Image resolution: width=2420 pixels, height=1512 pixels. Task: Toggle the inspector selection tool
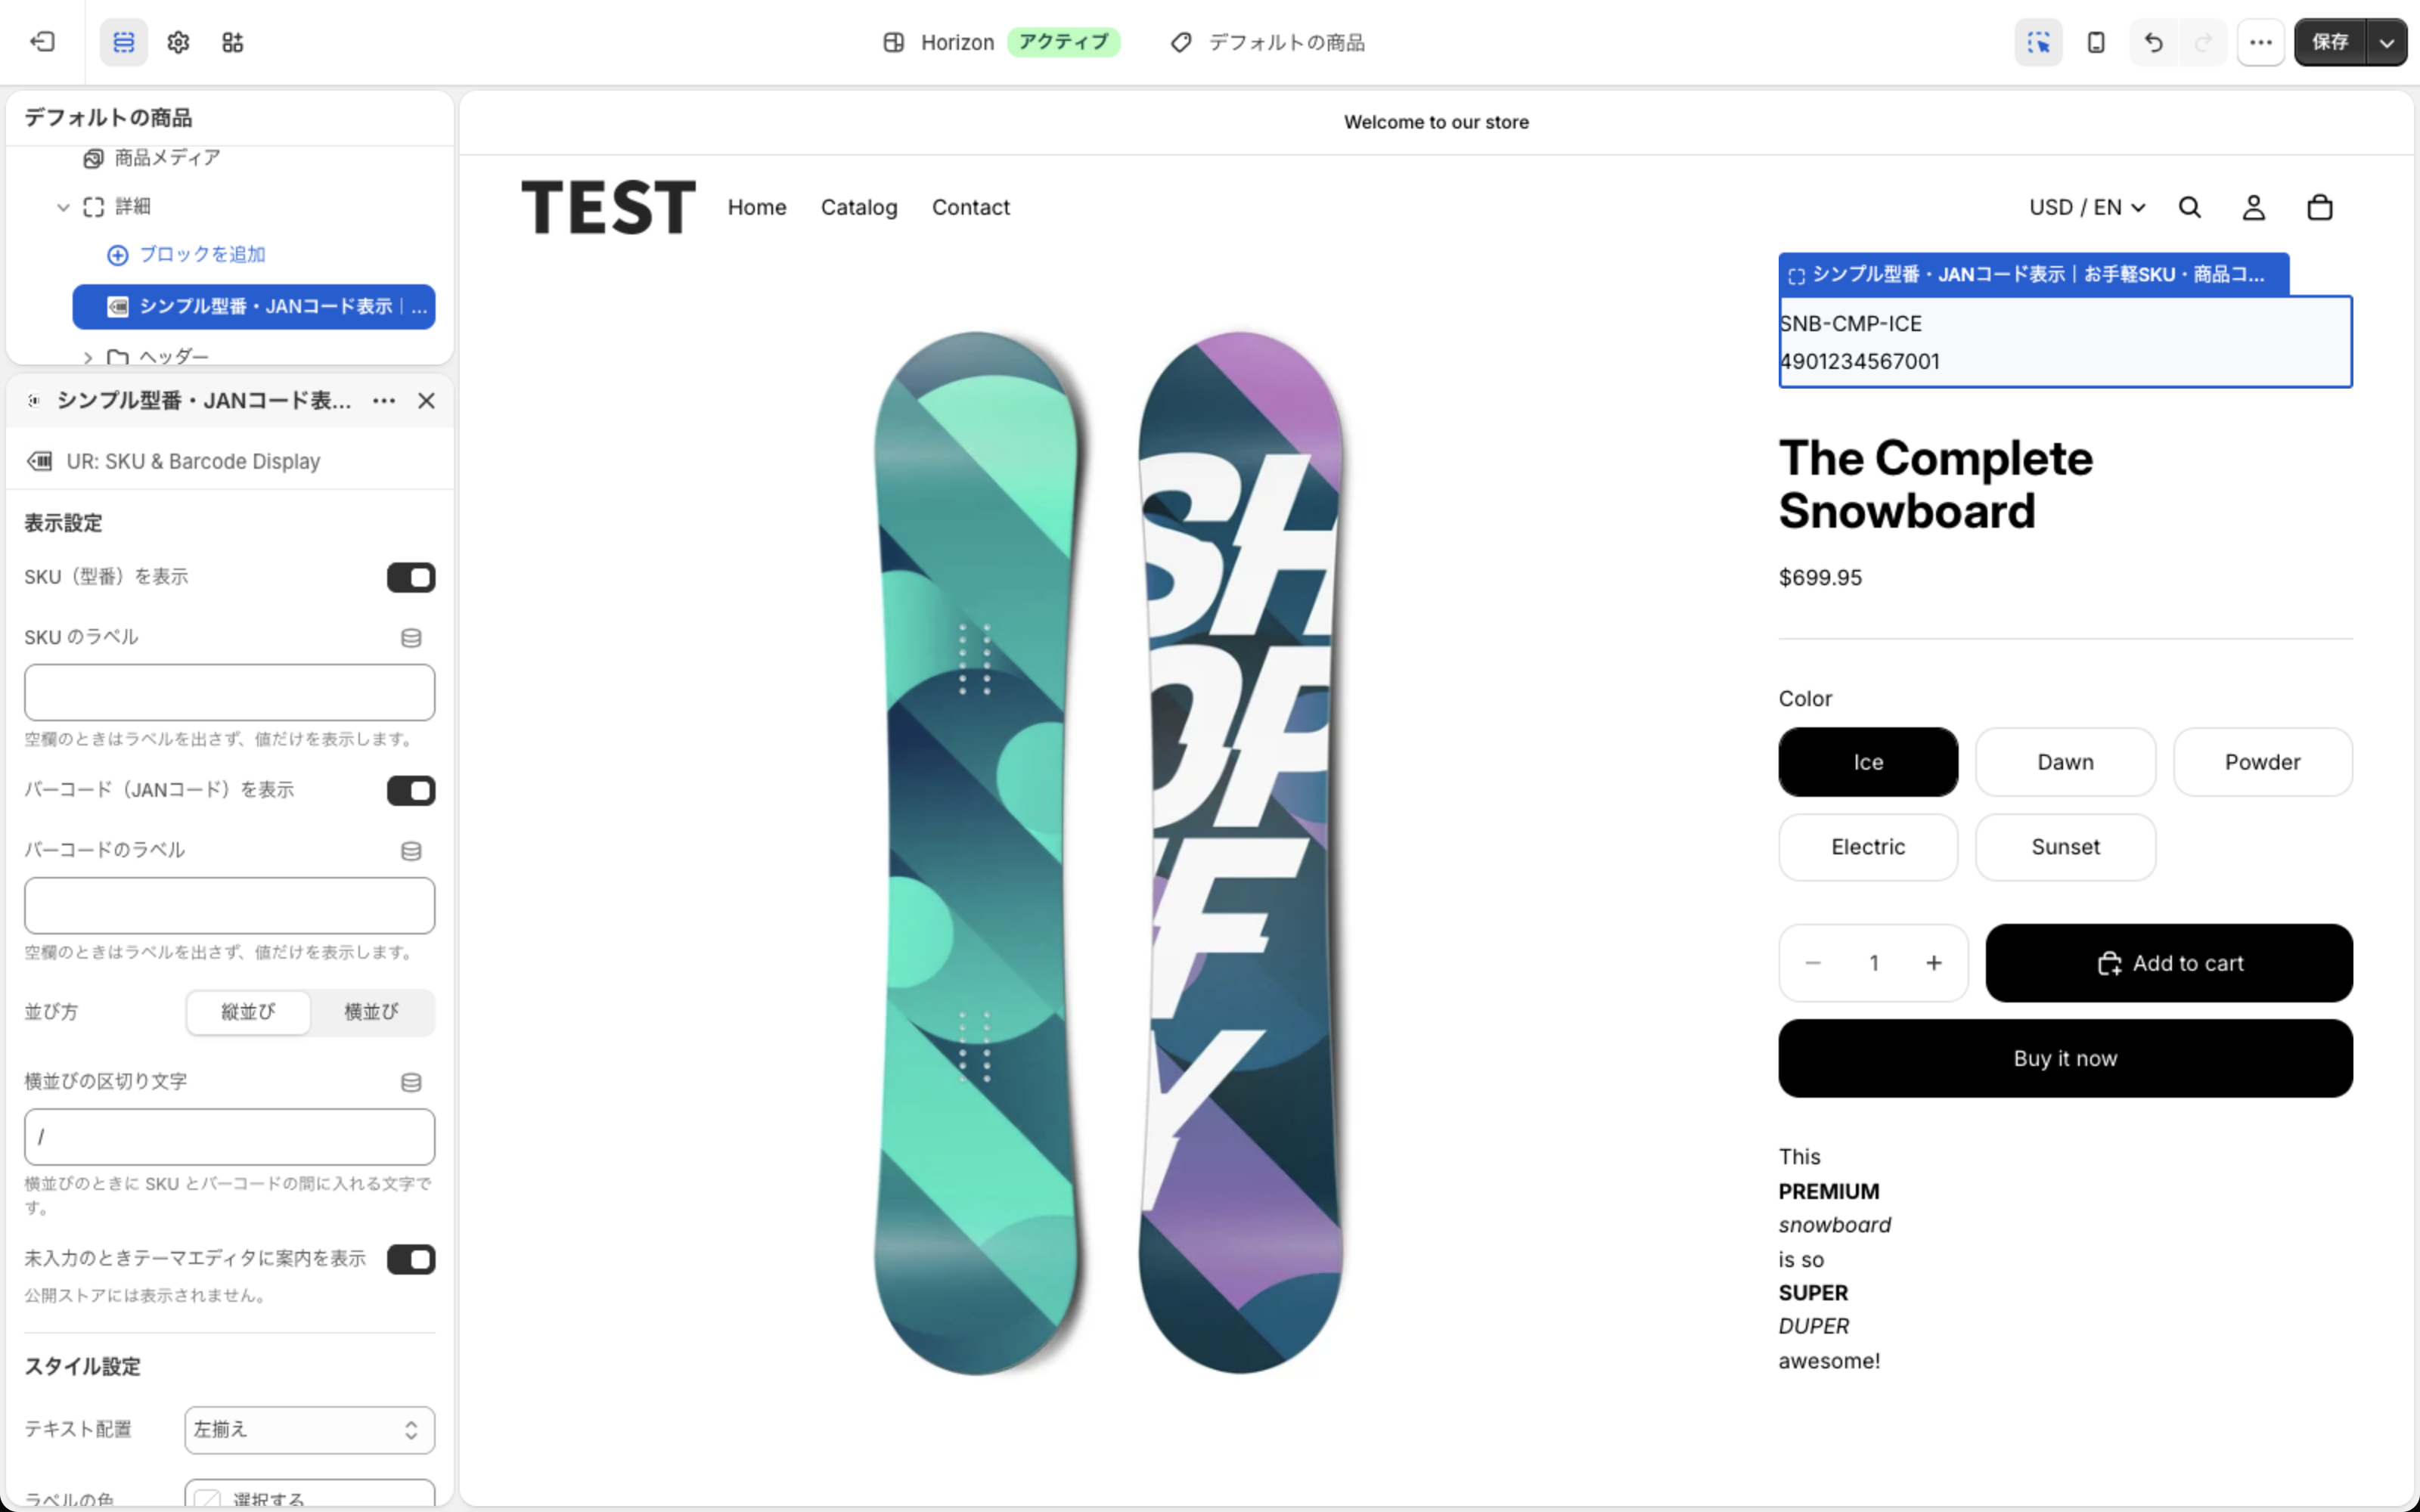(x=2038, y=42)
